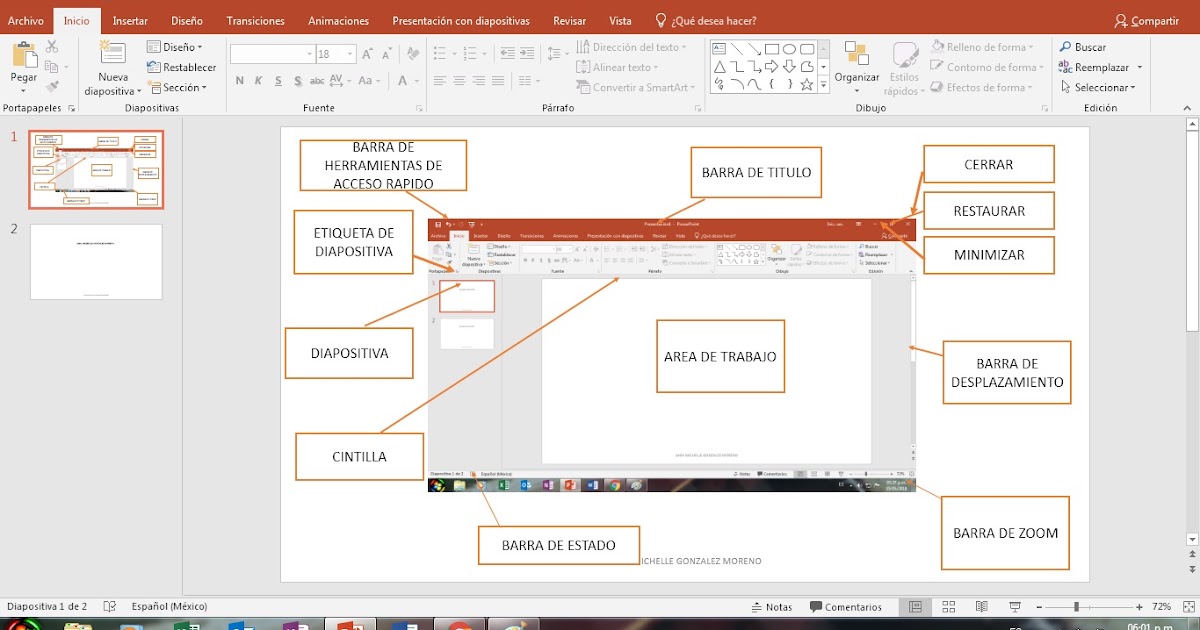Image resolution: width=1200 pixels, height=630 pixels.
Task: Open the shapes gallery expander arrow
Action: (823, 83)
